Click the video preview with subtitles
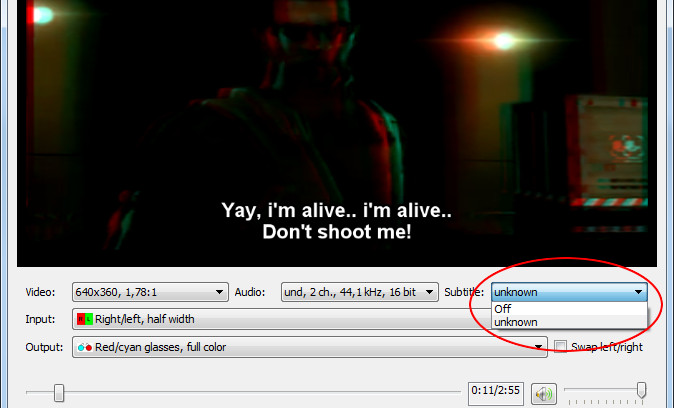The image size is (674, 408). point(337,133)
